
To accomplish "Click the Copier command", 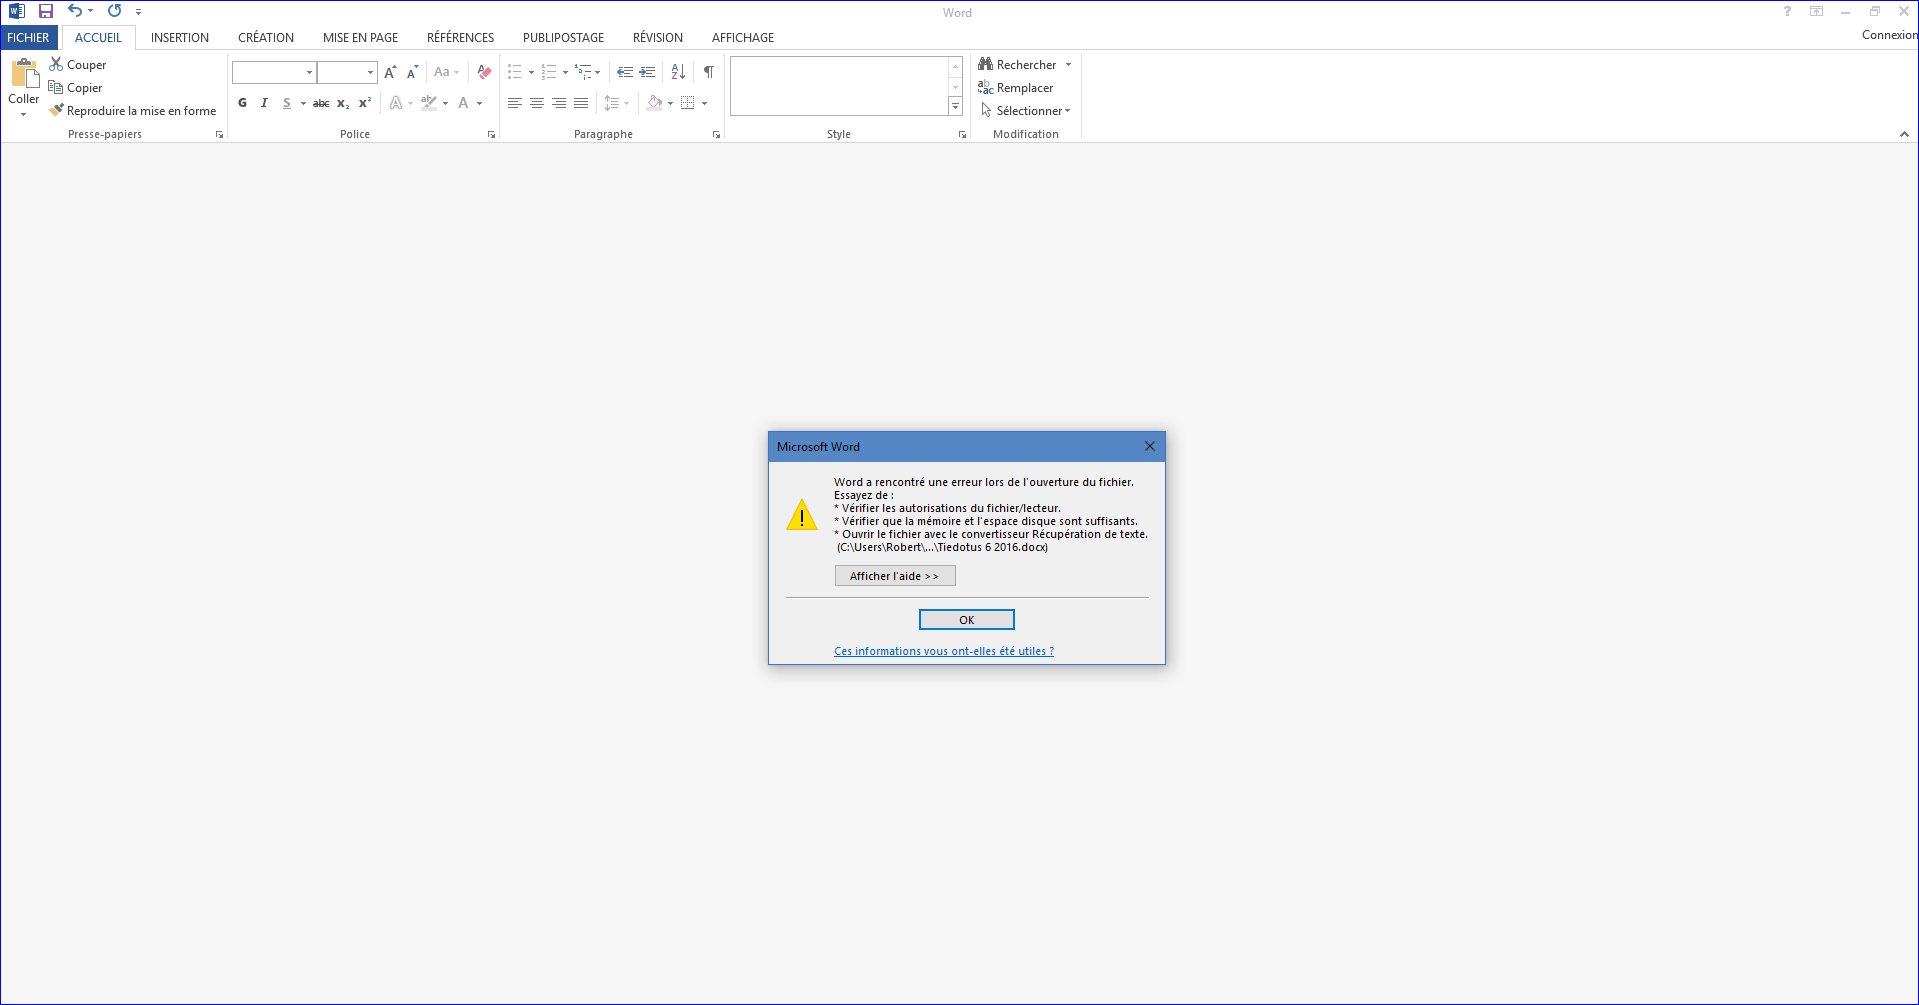I will click(x=76, y=88).
